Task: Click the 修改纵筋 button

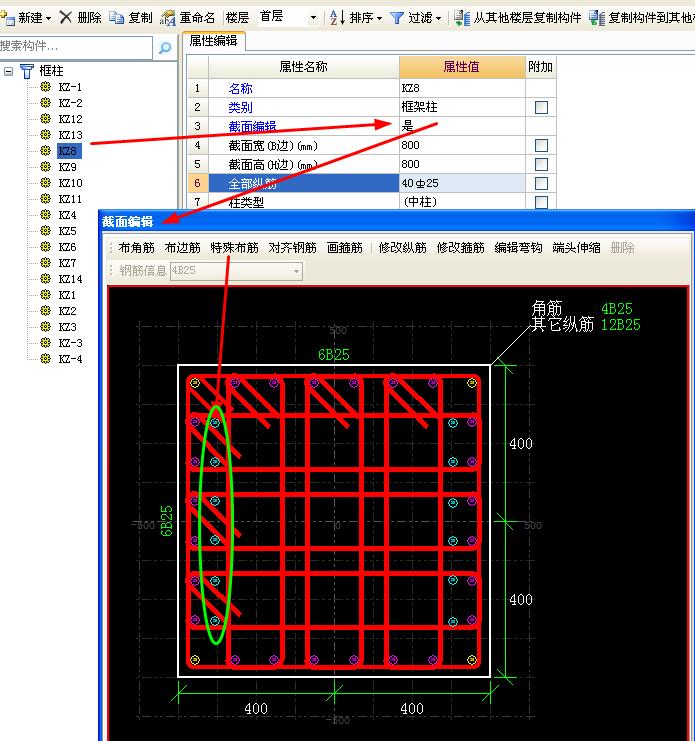Action: pos(403,248)
